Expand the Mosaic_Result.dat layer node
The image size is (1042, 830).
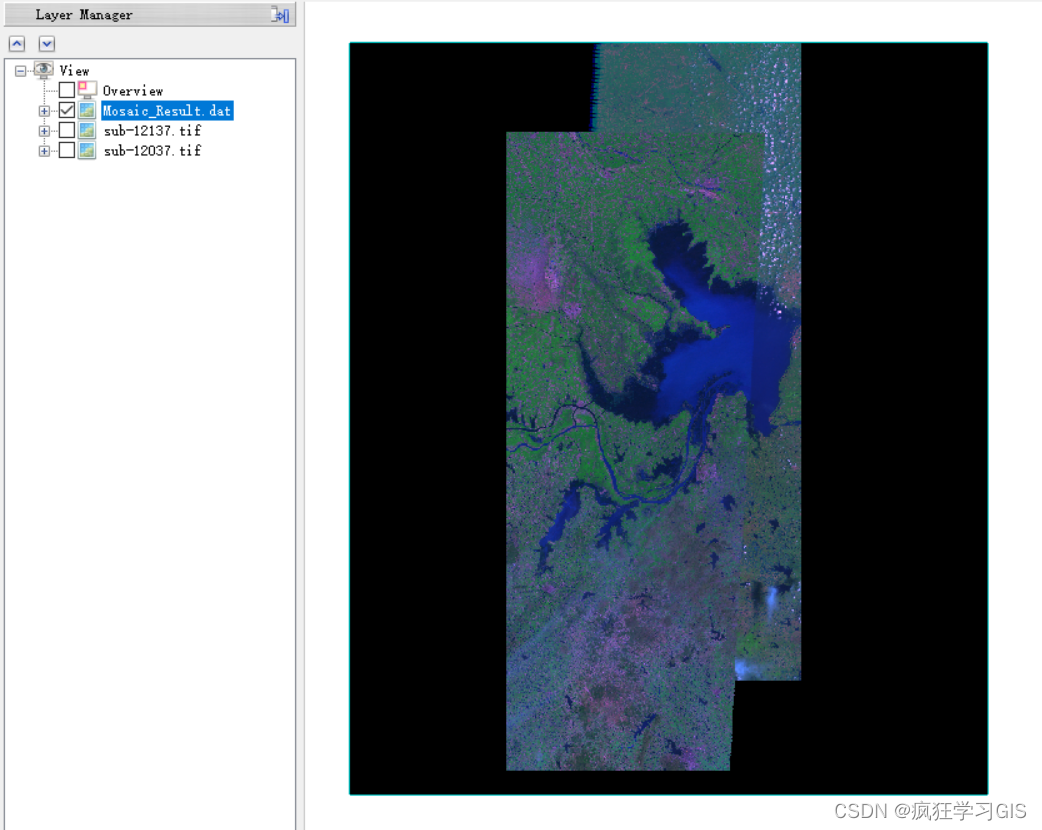pos(44,111)
